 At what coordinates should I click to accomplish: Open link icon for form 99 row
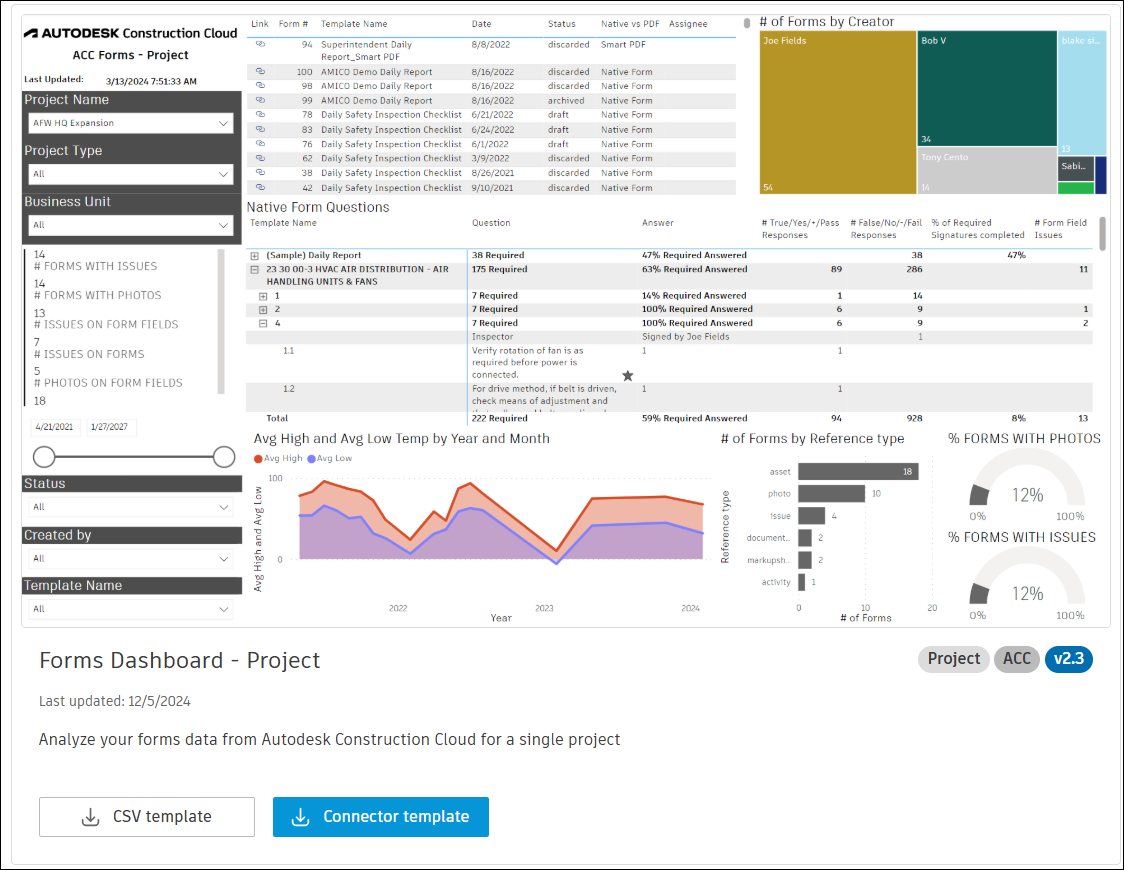(x=260, y=100)
